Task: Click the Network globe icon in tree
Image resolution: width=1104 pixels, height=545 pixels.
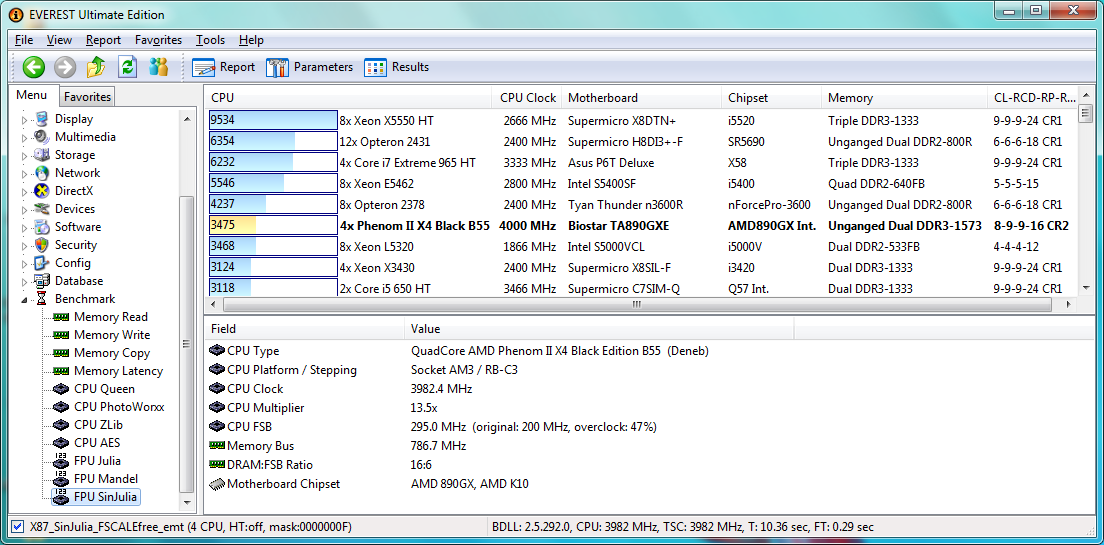Action: tap(42, 173)
